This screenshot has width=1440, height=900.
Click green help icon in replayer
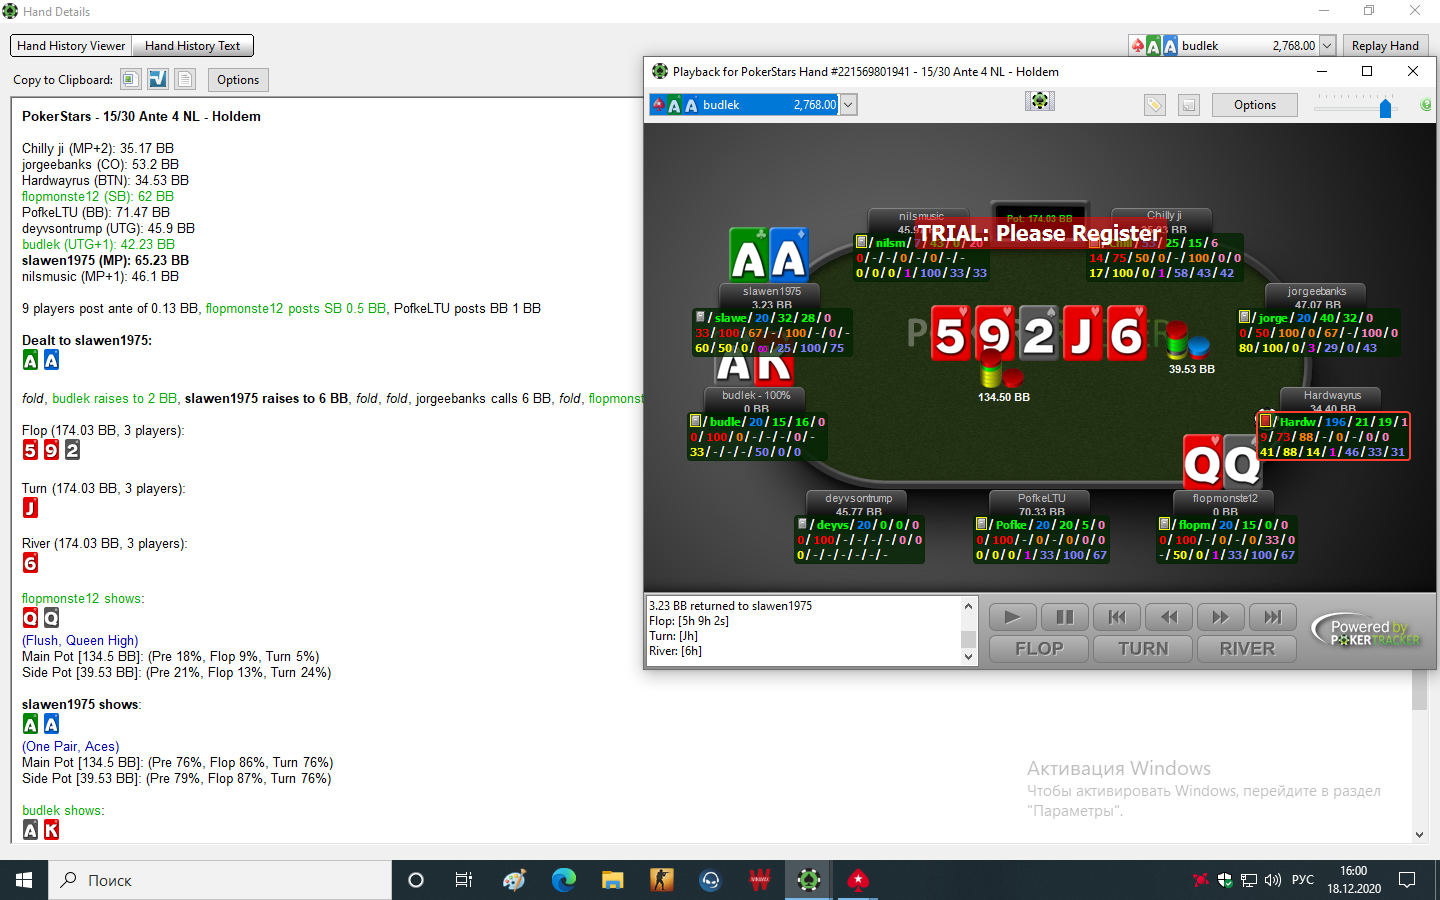[x=1426, y=105]
